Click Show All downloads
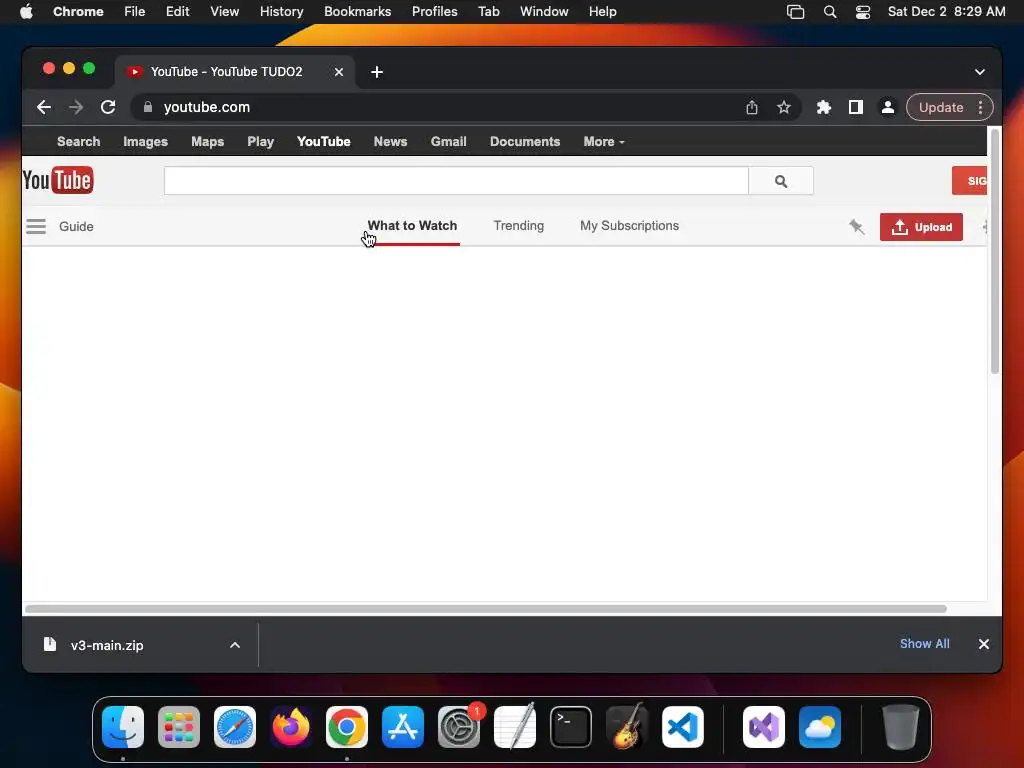 click(925, 644)
